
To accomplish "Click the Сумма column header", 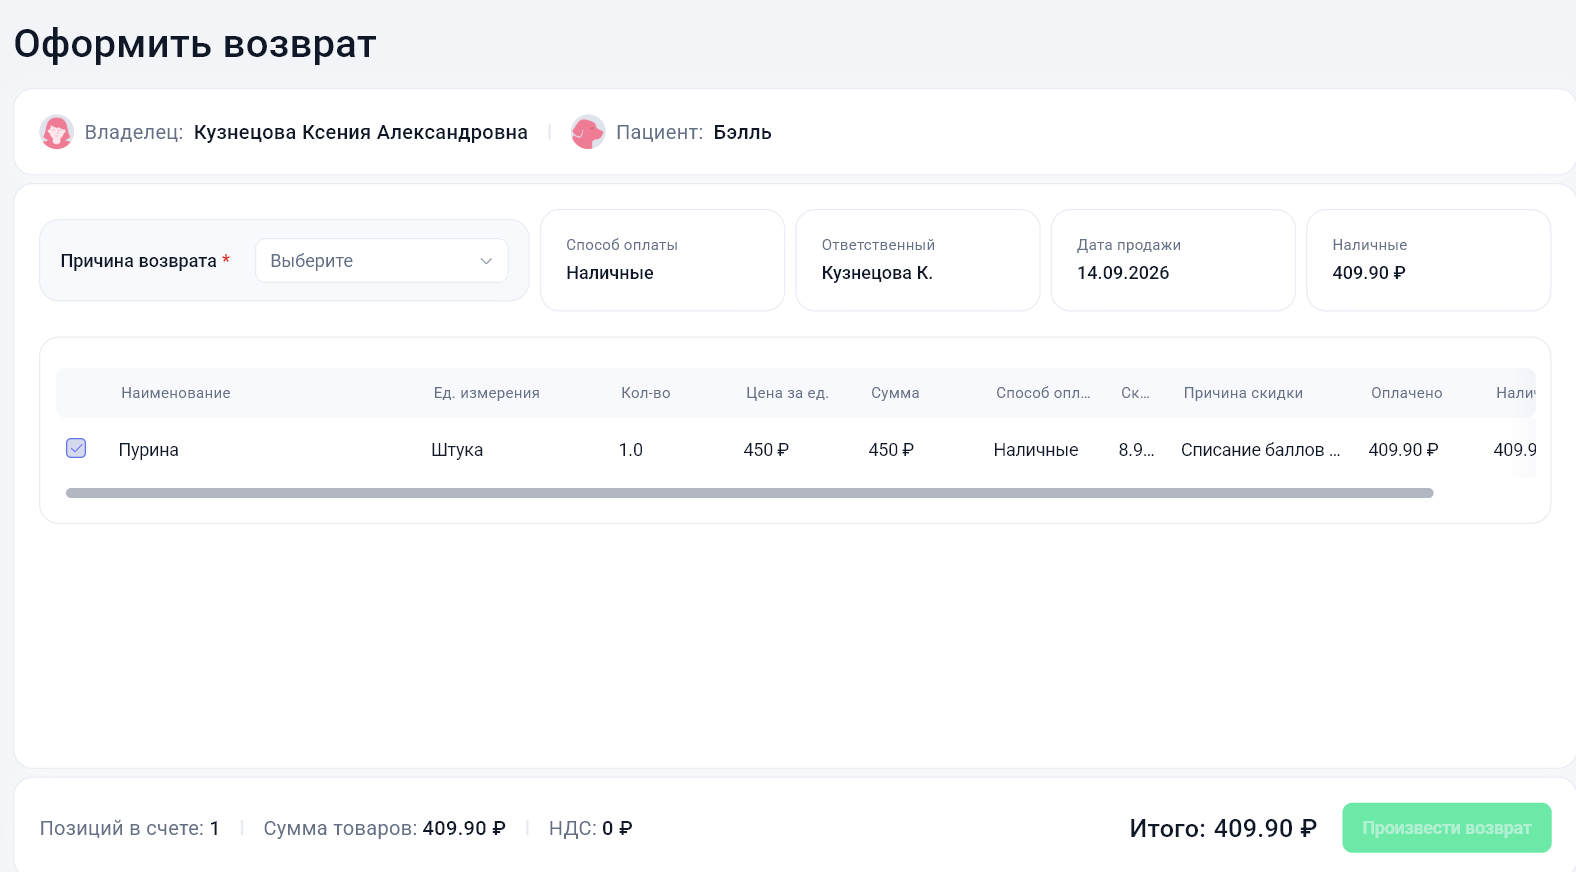I will click(x=895, y=393).
